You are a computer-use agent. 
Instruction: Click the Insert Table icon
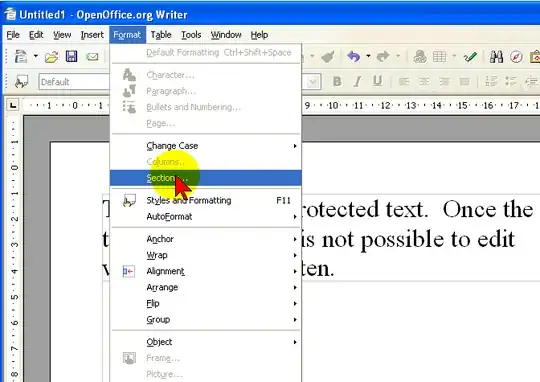click(x=439, y=56)
